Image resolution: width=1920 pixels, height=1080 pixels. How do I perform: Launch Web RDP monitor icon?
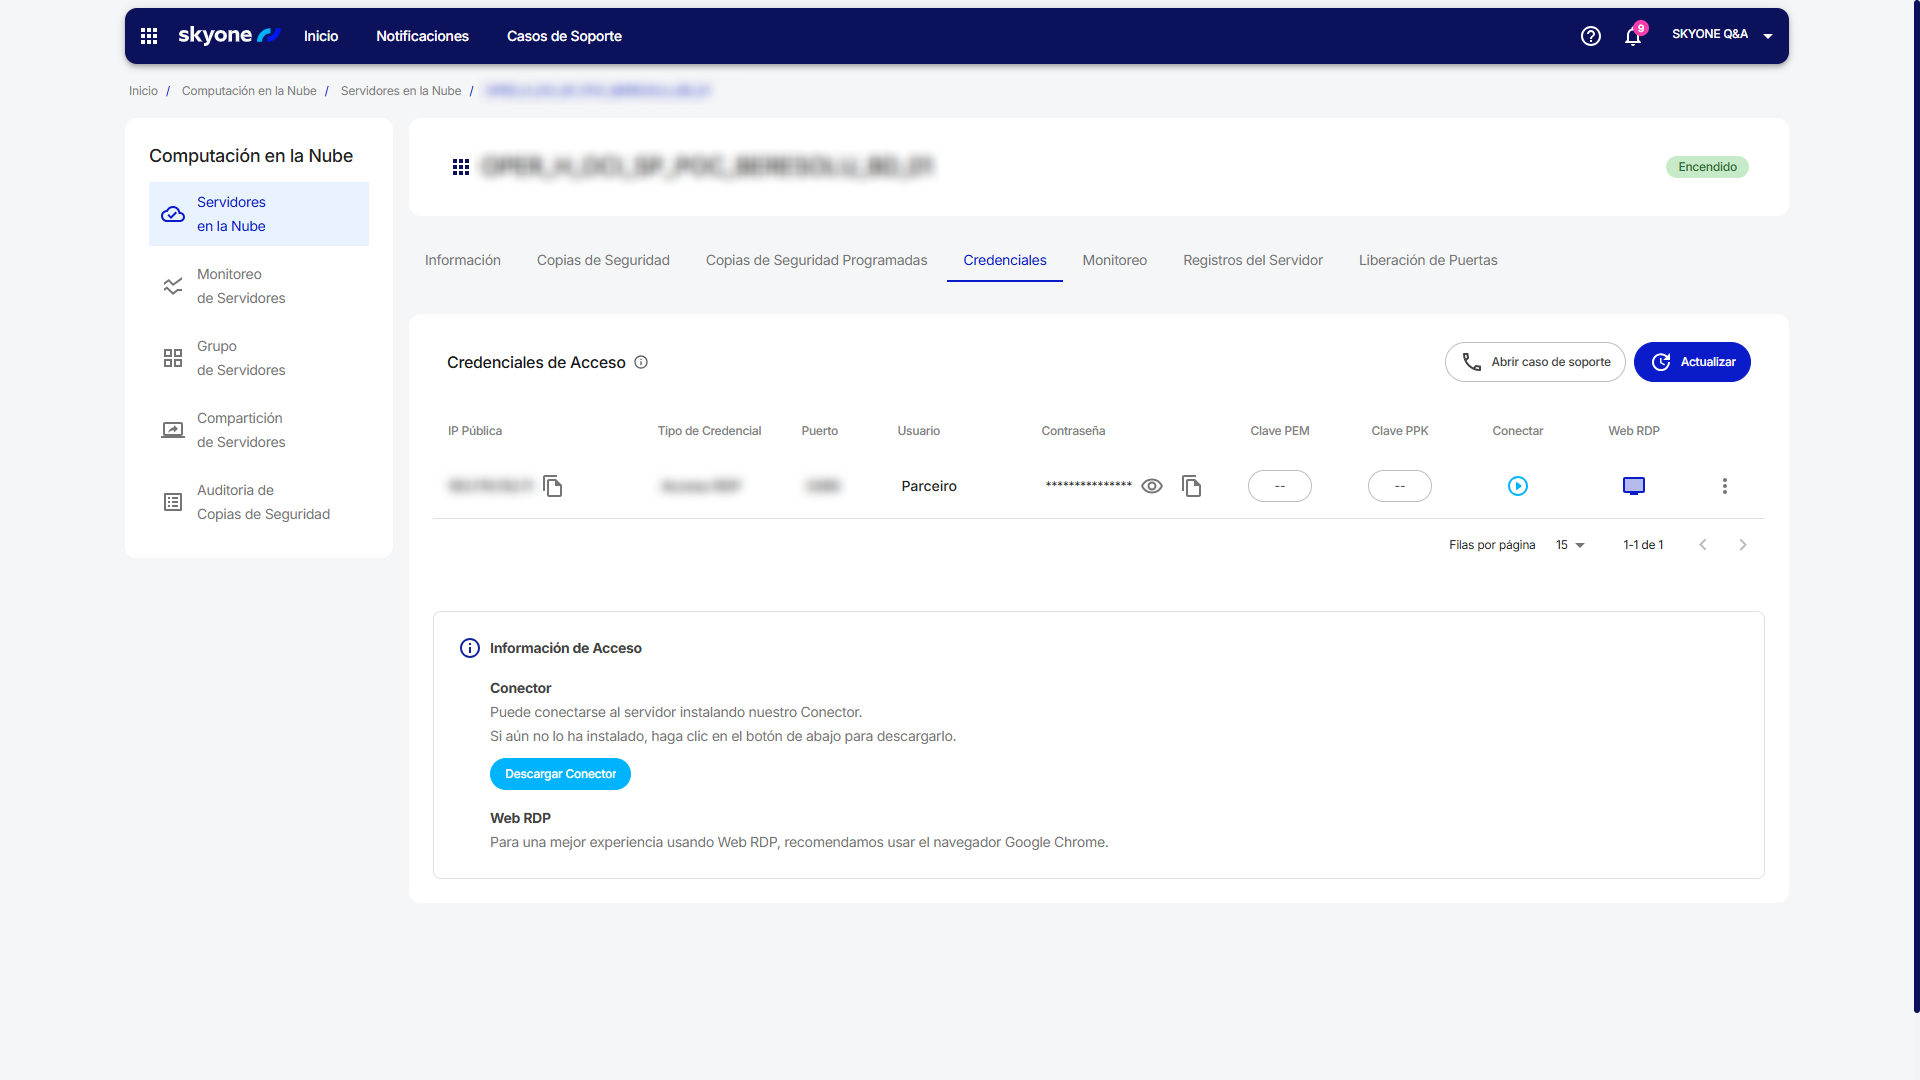point(1633,486)
